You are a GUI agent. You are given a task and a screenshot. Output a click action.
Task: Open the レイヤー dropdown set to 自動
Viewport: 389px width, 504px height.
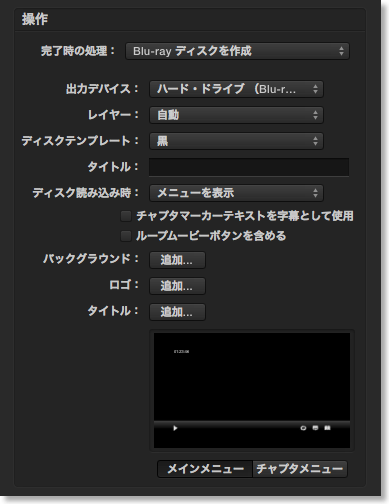point(236,115)
